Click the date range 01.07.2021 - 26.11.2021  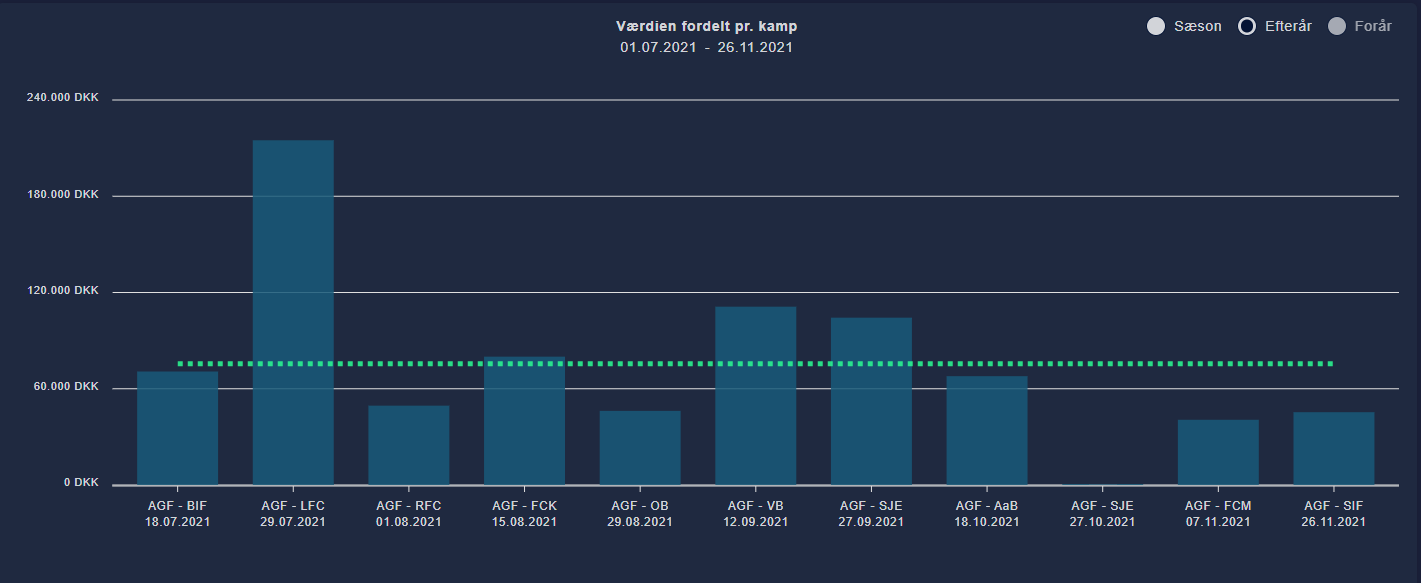point(710,46)
